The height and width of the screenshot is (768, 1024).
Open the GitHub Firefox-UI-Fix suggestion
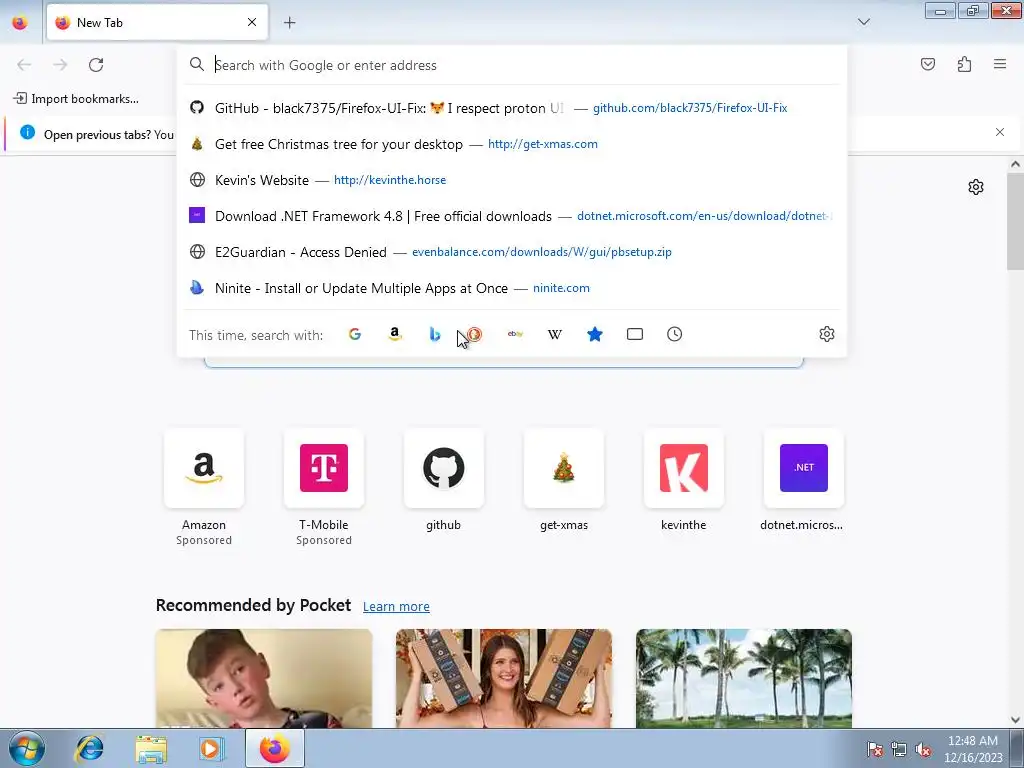(x=512, y=108)
